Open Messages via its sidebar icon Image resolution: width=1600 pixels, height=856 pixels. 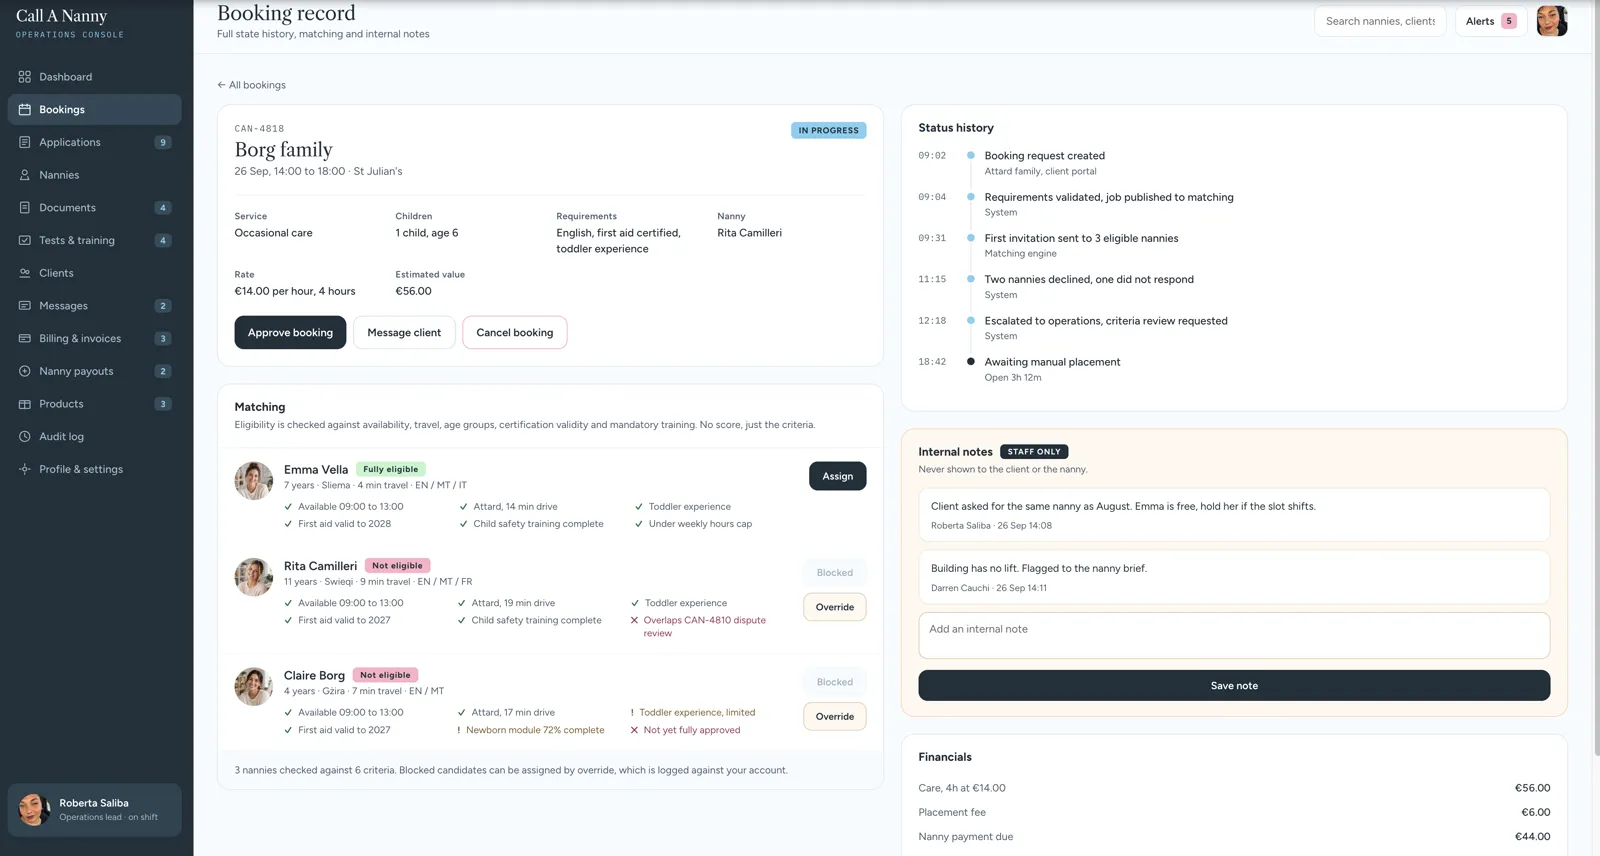(x=25, y=306)
